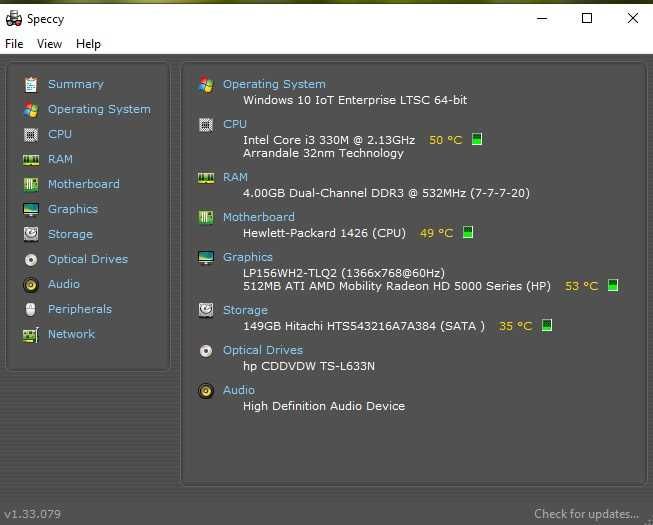Select the CPU sidebar section
The width and height of the screenshot is (653, 525).
(x=60, y=134)
